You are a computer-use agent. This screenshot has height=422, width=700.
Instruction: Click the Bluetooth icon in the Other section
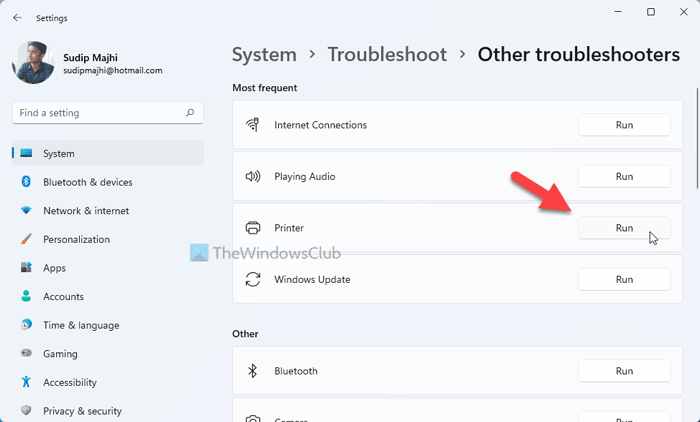[252, 371]
